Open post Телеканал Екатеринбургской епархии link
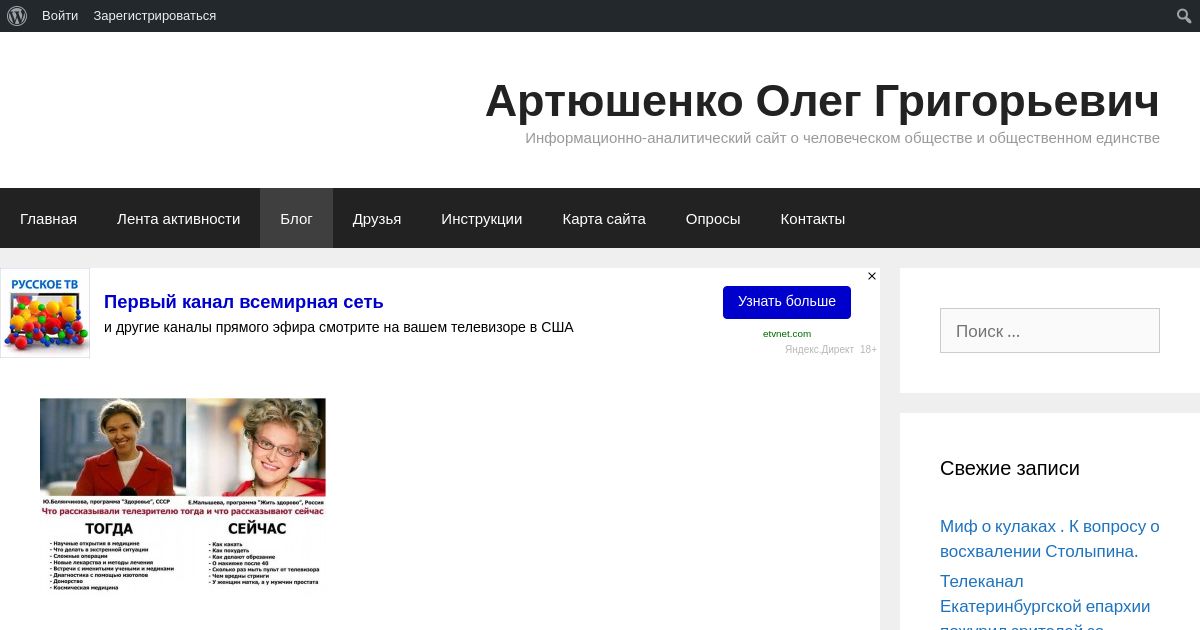Screen dimensions: 1200x630 (x=1045, y=600)
